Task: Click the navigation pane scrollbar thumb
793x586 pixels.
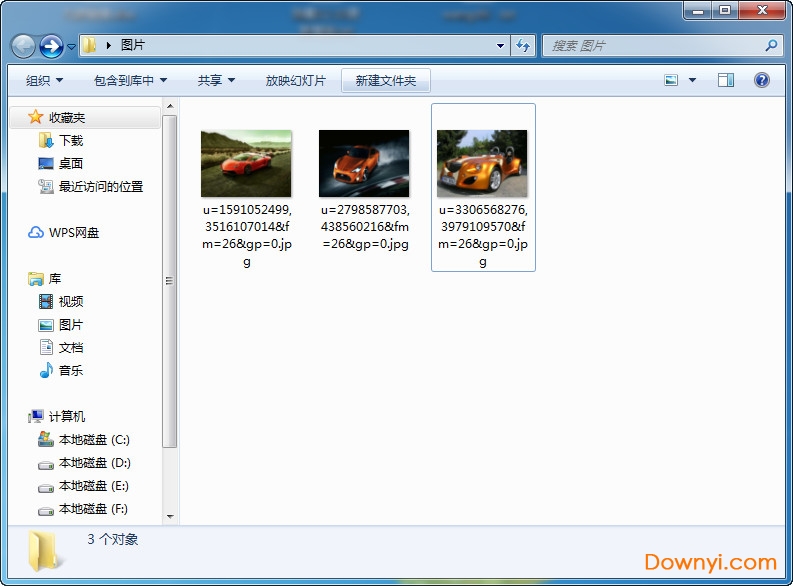Action: 170,281
